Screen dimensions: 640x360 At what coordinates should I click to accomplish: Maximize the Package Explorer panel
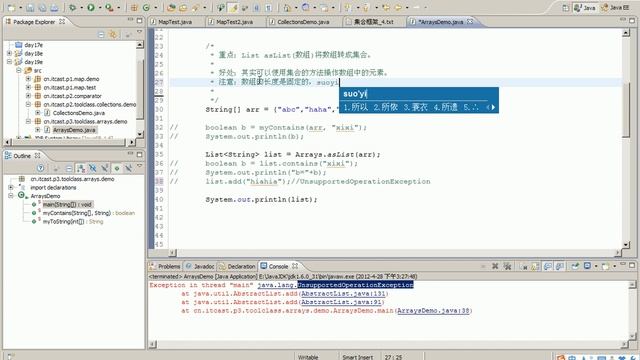click(x=140, y=20)
